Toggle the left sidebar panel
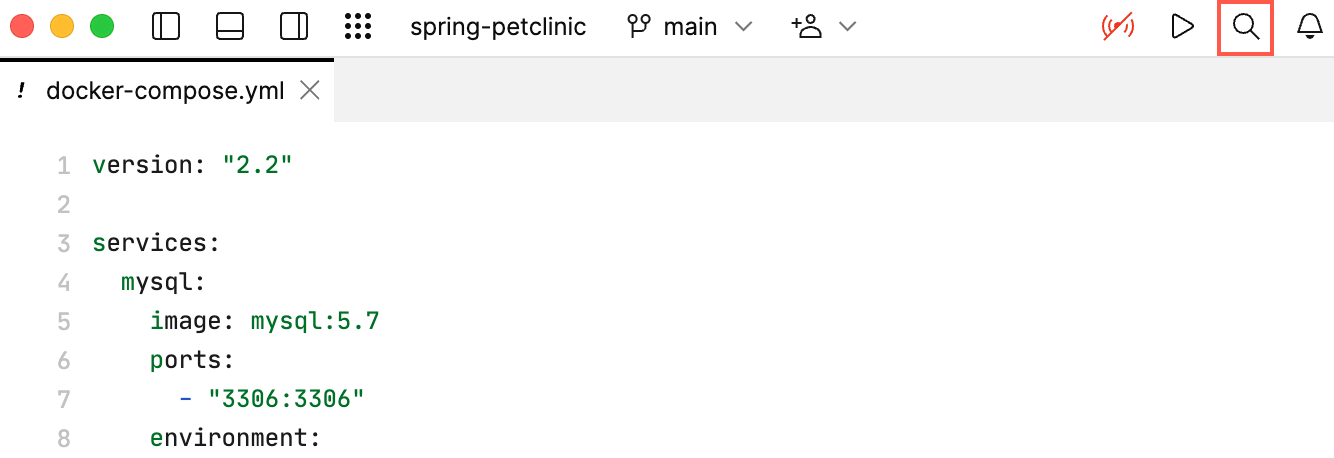1334x458 pixels. [166, 27]
